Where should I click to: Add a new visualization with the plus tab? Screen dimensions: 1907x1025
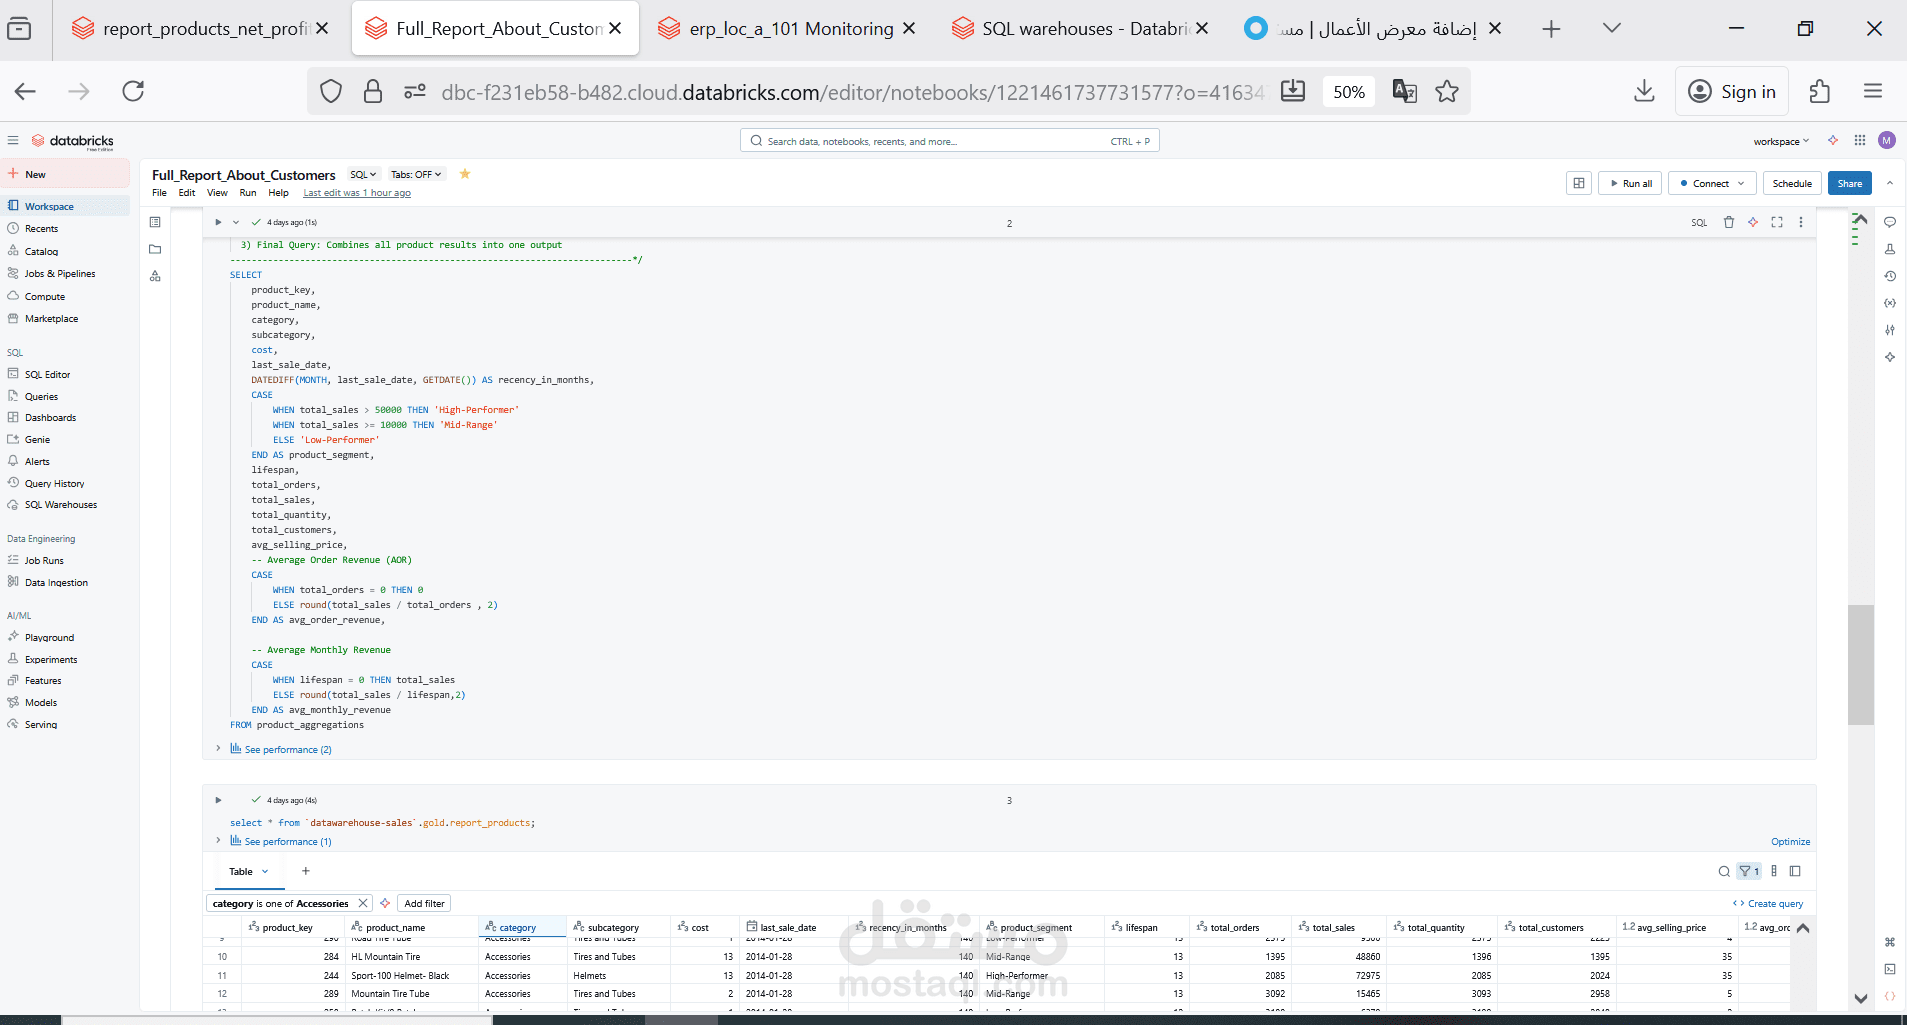(306, 871)
